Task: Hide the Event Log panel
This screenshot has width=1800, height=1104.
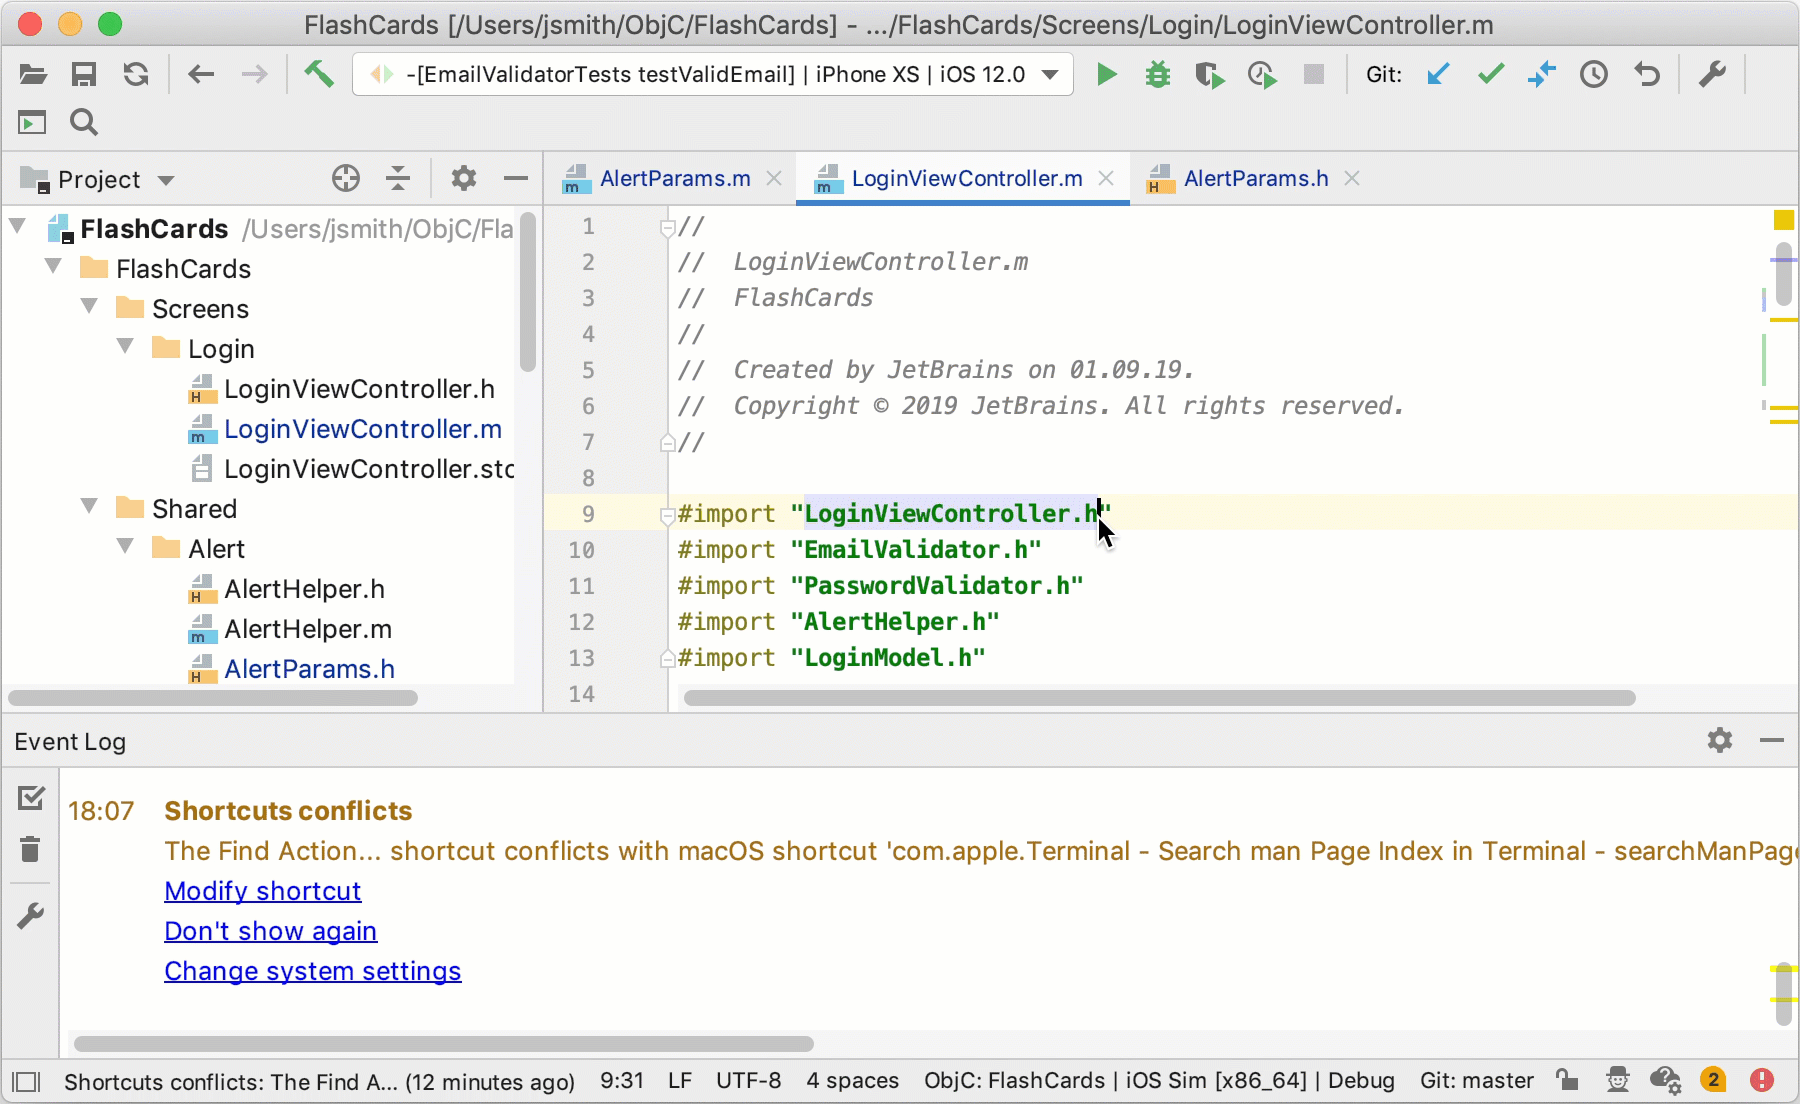Action: pyautogui.click(x=1772, y=741)
